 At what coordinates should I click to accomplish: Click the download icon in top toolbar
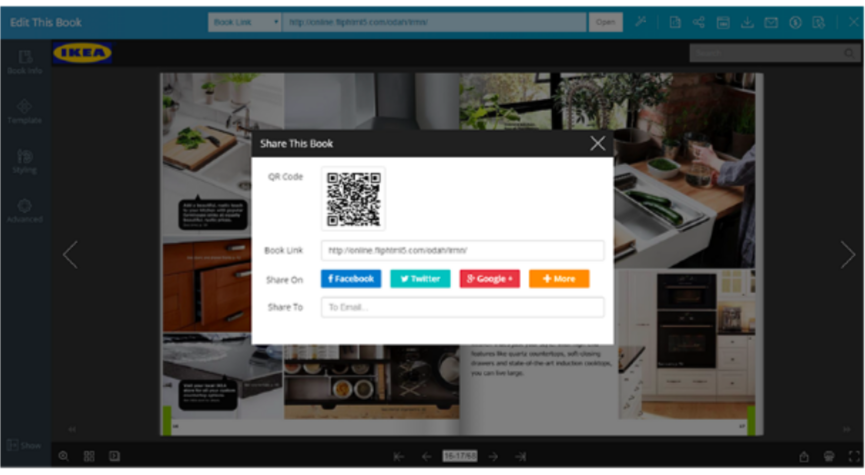(747, 22)
